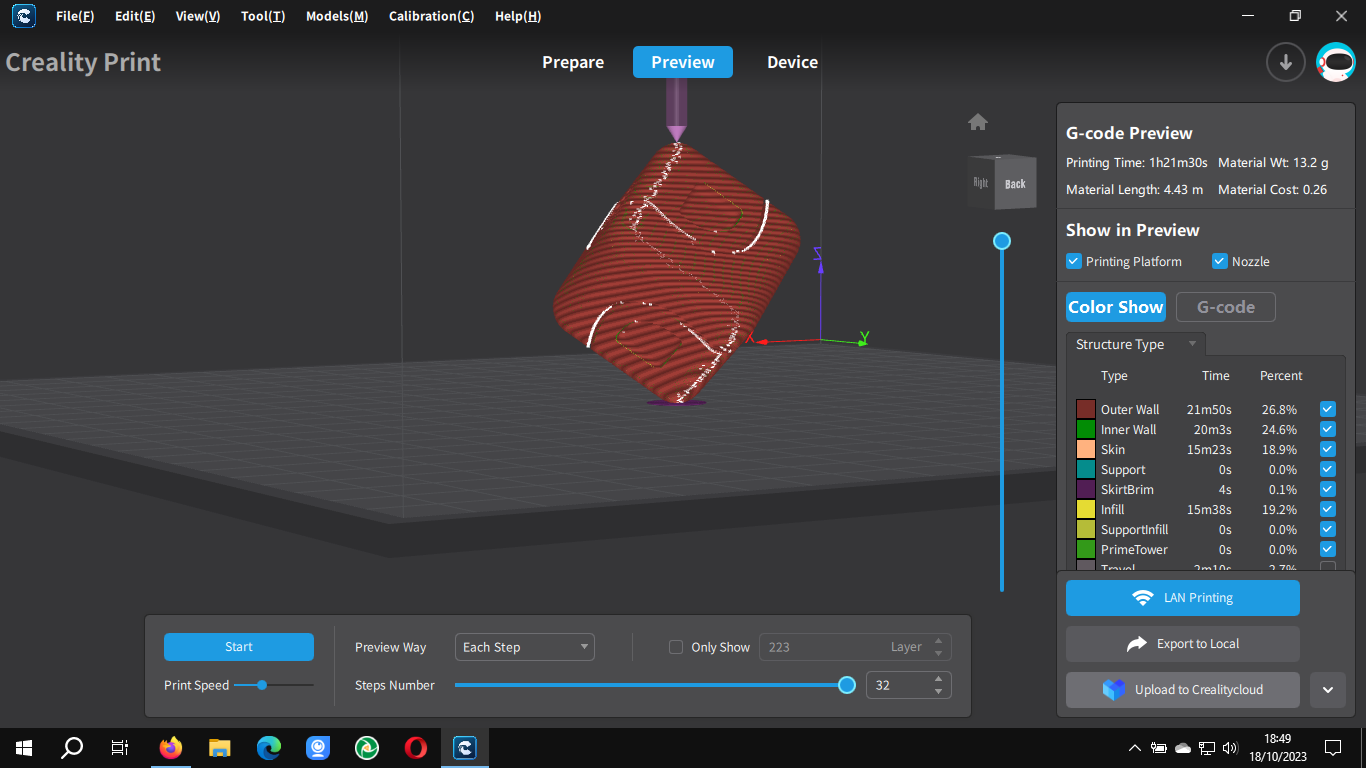Open the Opera browser from the taskbar
1366x768 pixels.
point(416,747)
